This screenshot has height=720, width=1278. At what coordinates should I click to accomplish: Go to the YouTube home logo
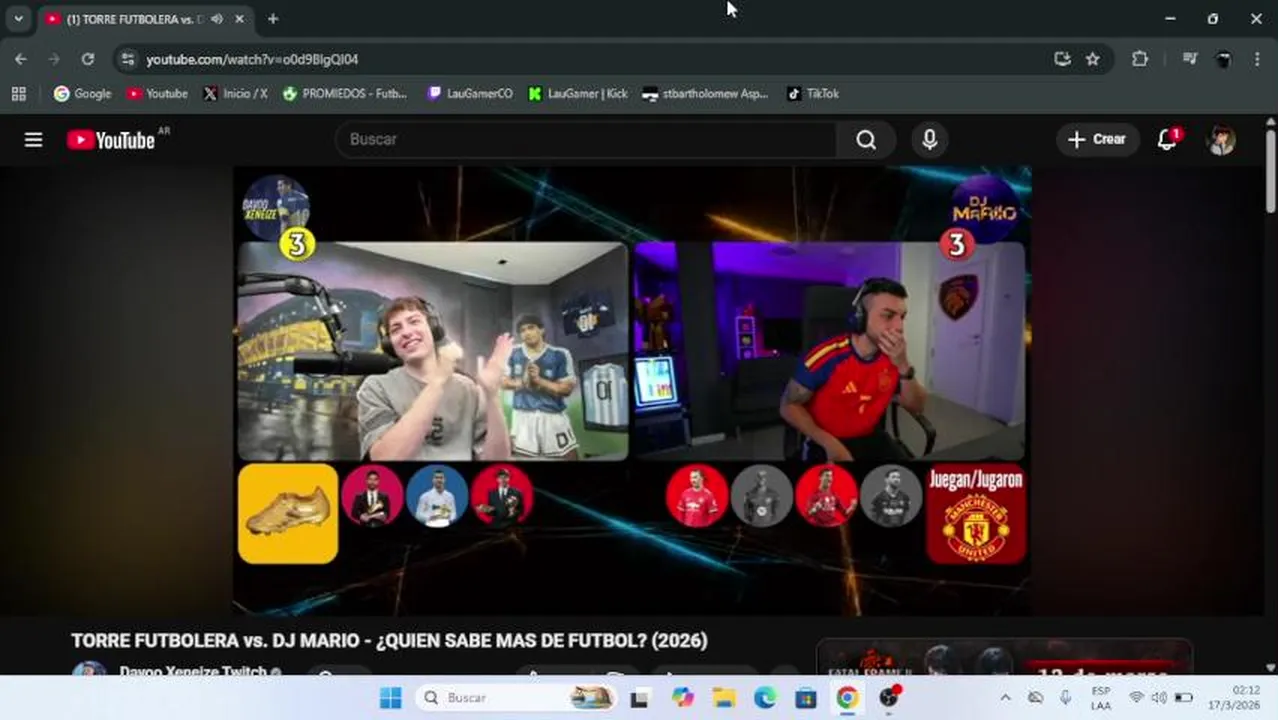pyautogui.click(x=111, y=140)
